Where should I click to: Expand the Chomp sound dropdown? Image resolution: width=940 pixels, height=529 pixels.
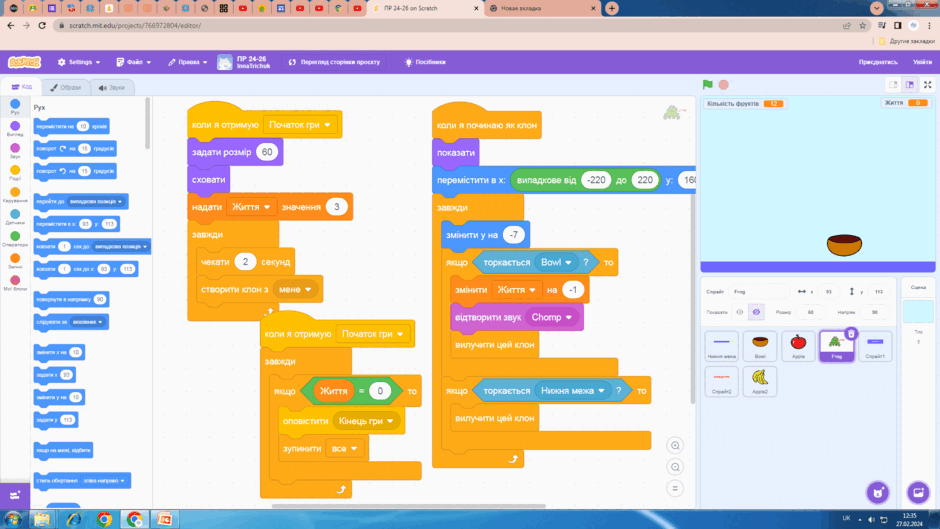click(x=568, y=317)
